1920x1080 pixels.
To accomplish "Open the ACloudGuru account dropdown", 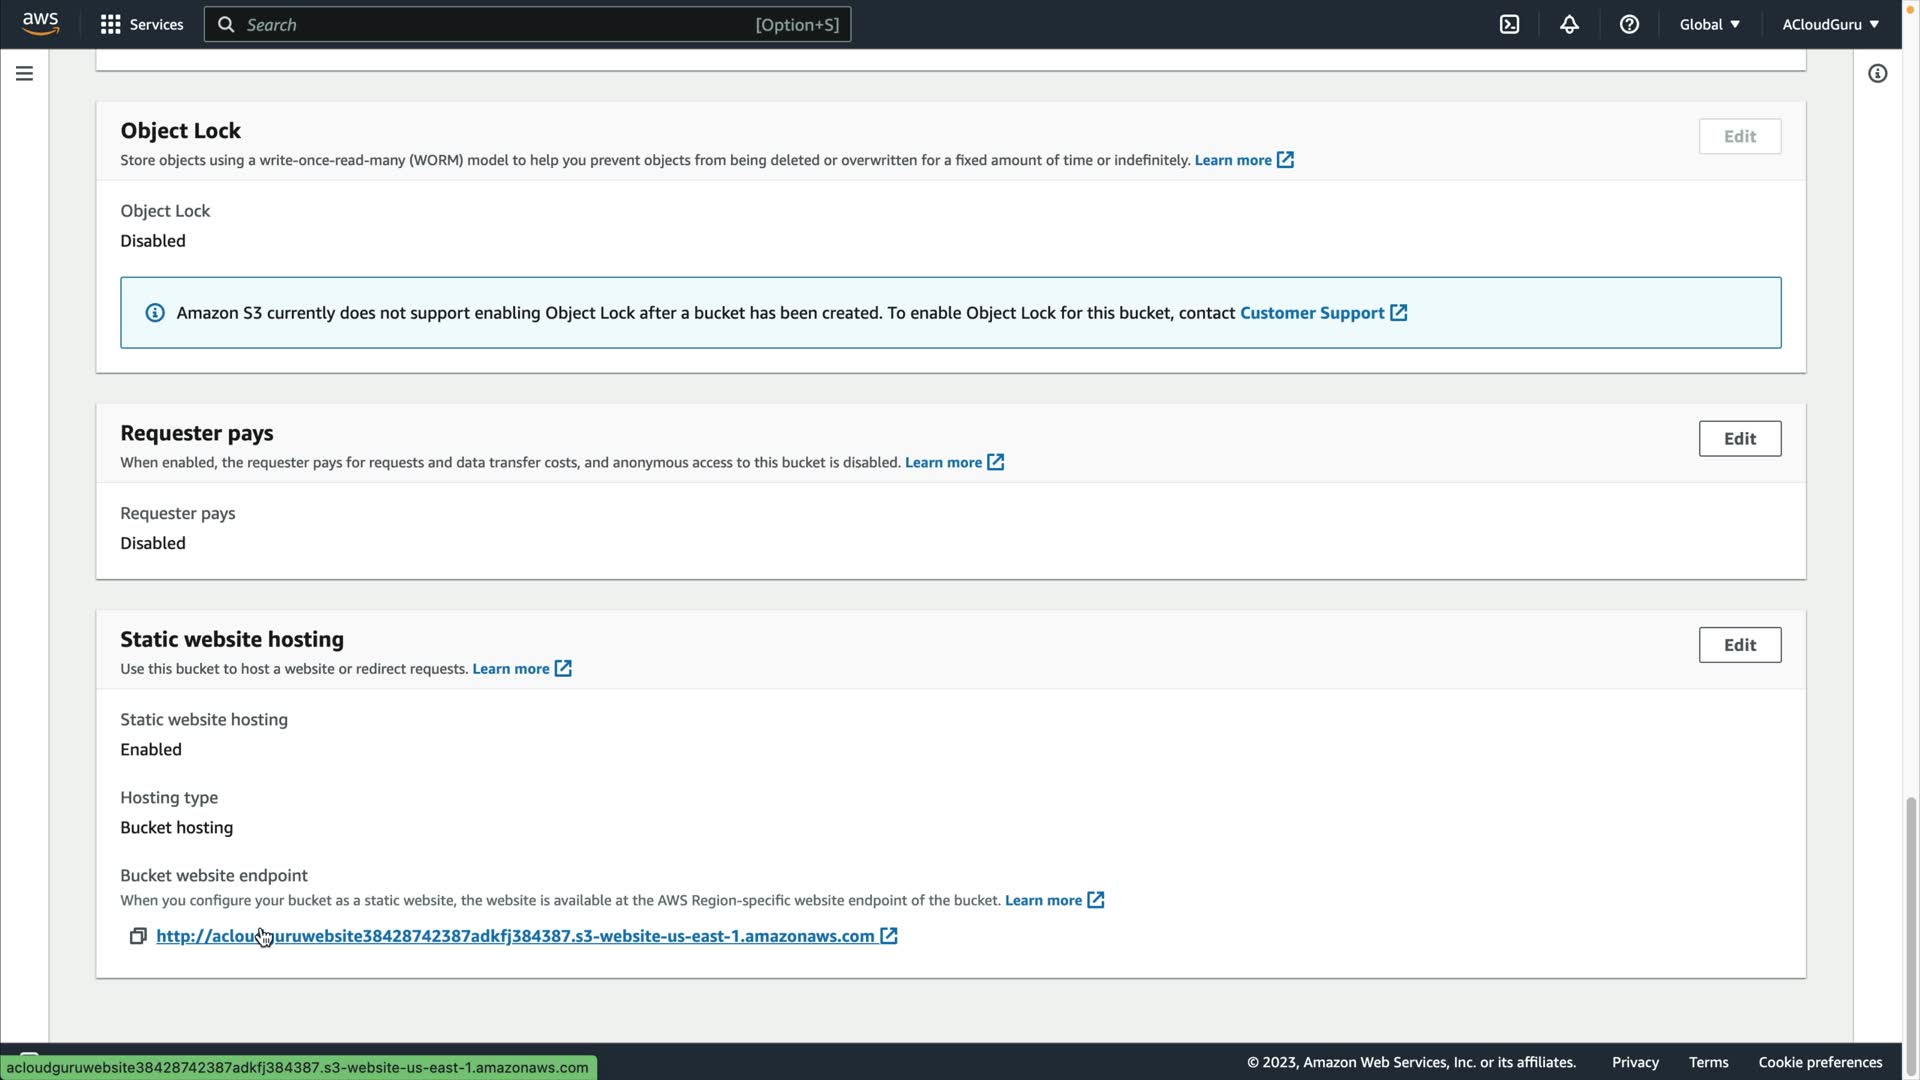I will coord(1830,24).
